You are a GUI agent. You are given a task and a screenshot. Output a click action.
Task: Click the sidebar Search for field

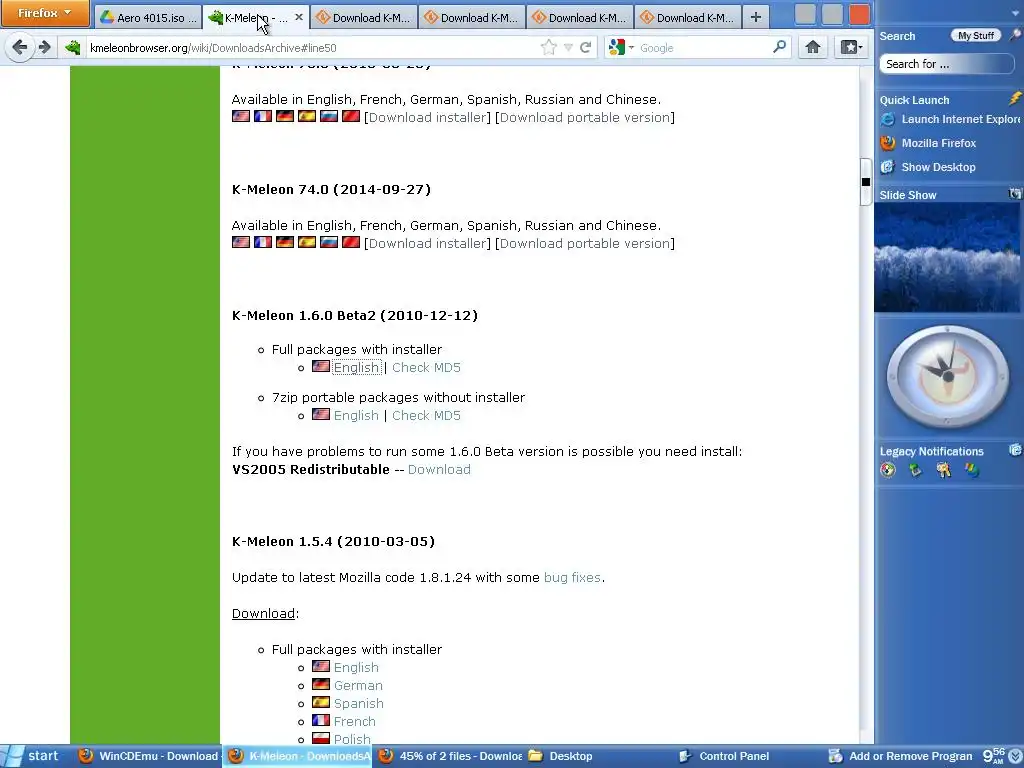click(946, 64)
